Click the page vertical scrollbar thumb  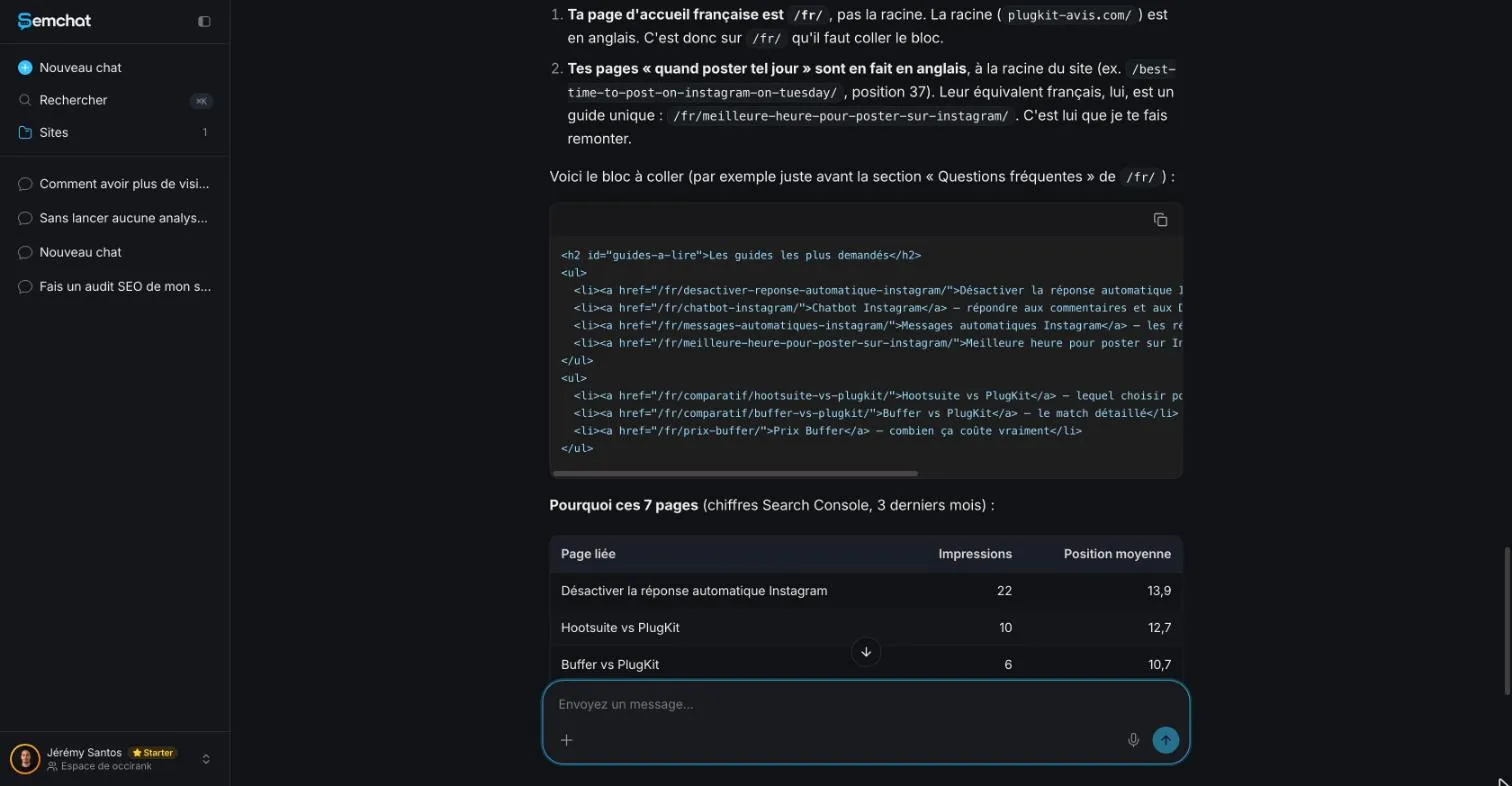(1507, 620)
